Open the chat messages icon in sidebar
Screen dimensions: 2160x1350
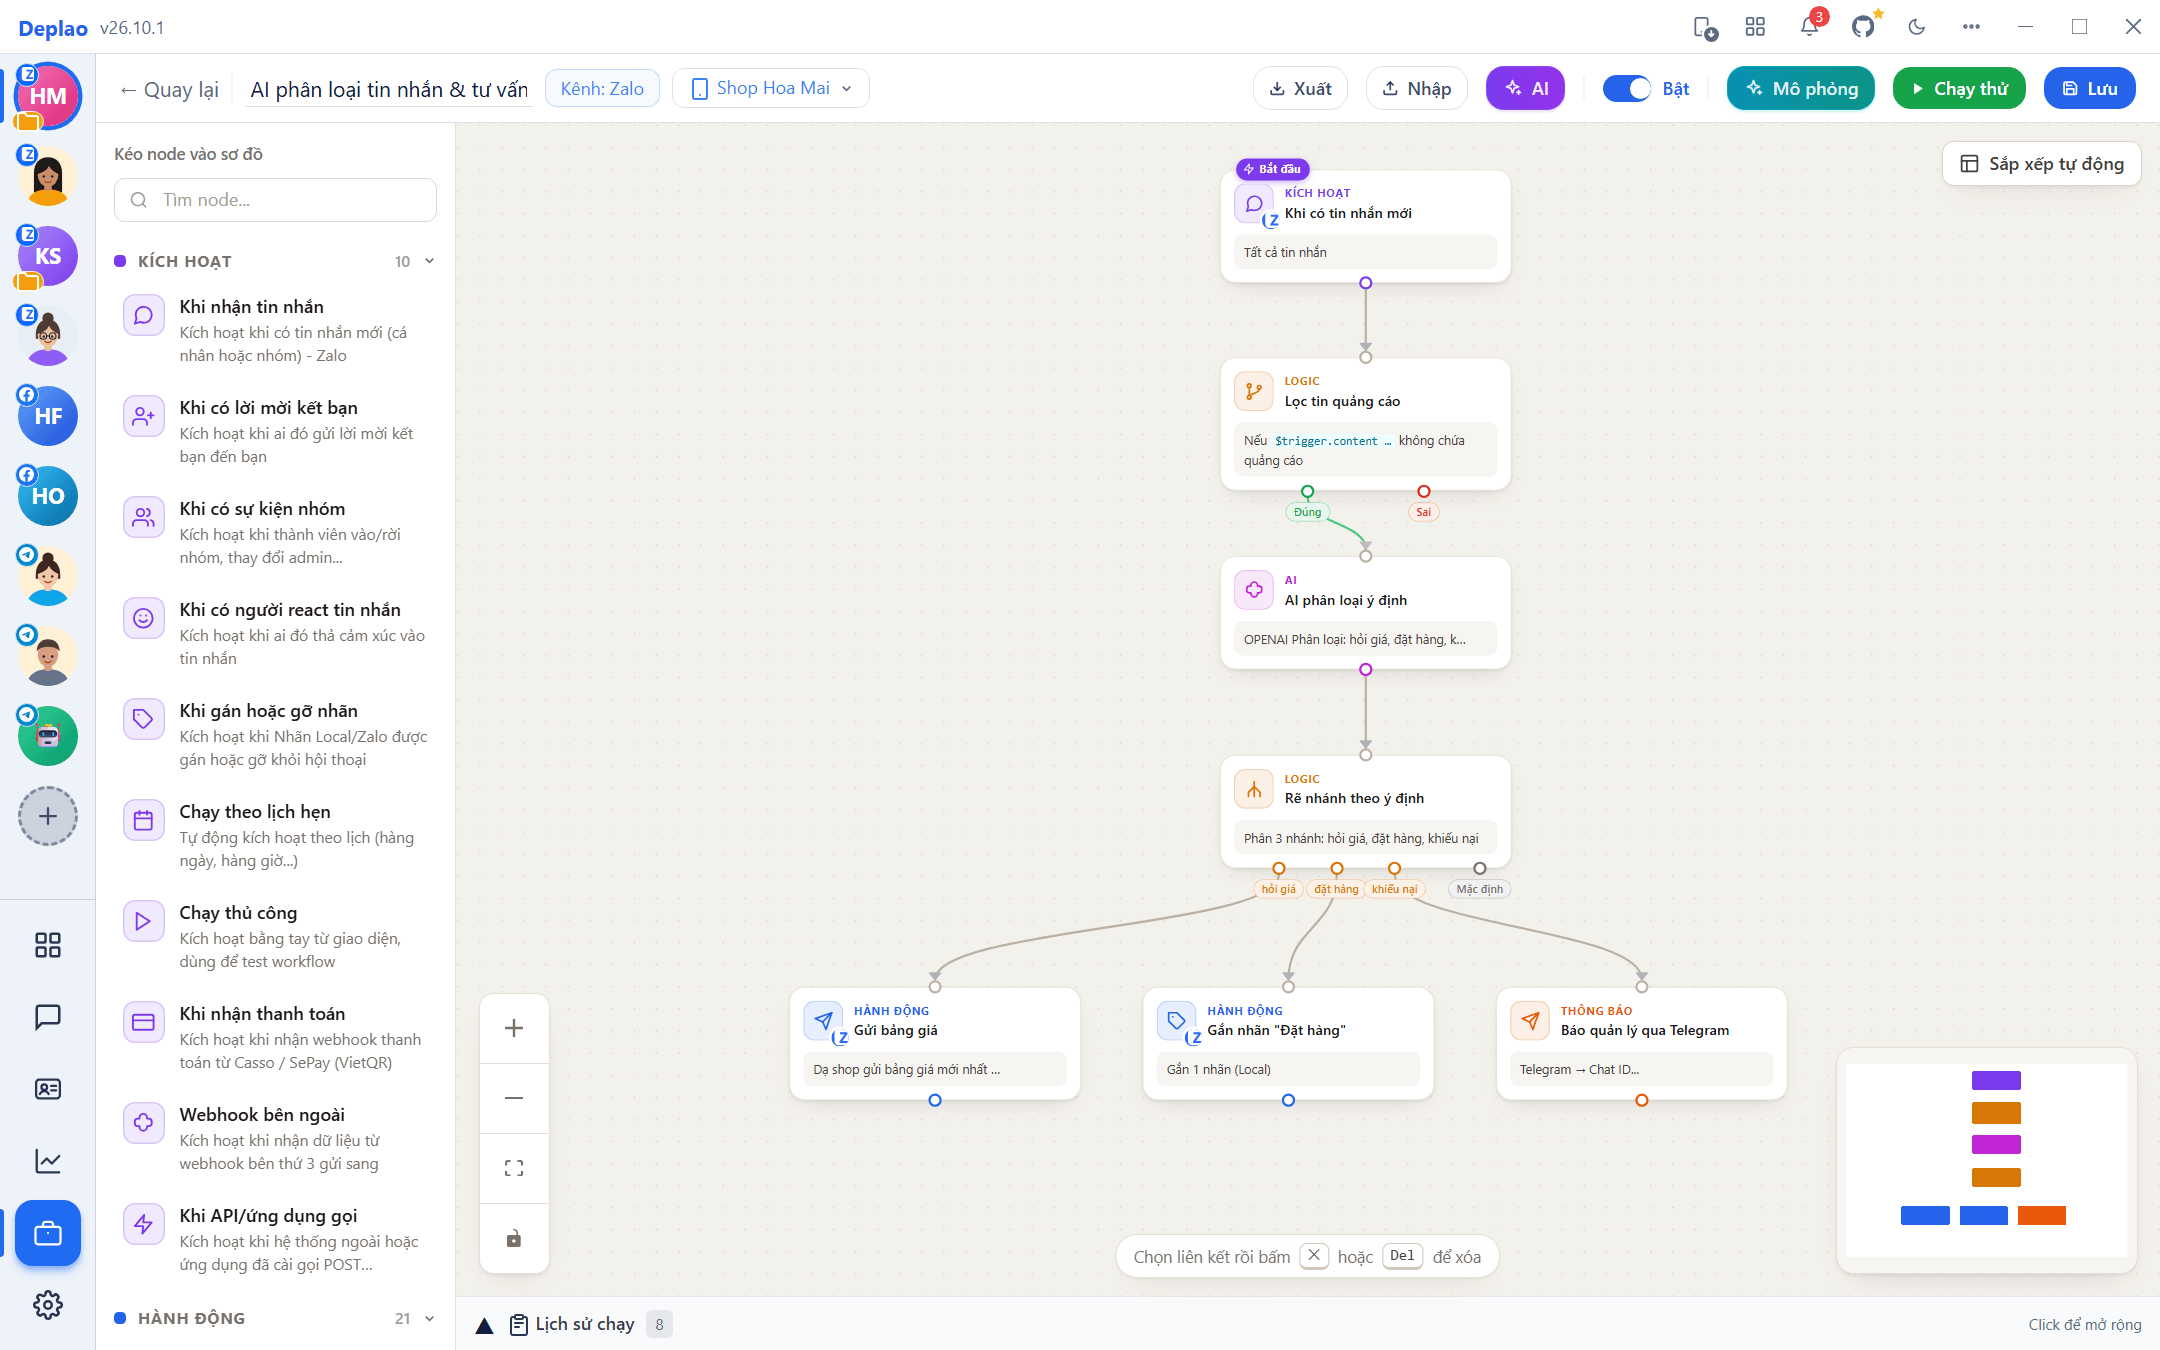(x=48, y=1017)
